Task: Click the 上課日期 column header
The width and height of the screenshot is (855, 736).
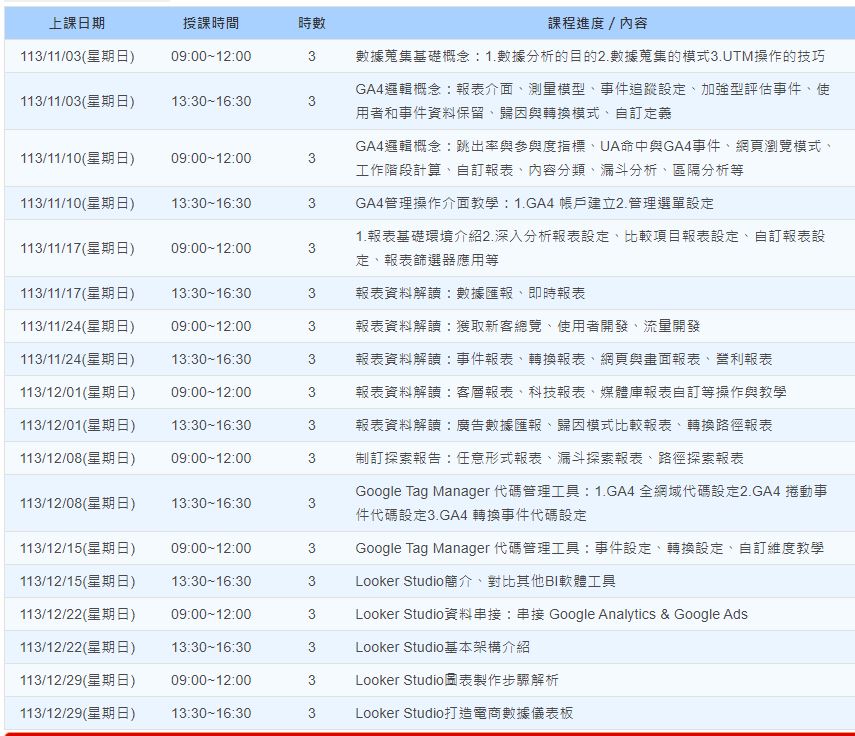Action: pos(77,23)
